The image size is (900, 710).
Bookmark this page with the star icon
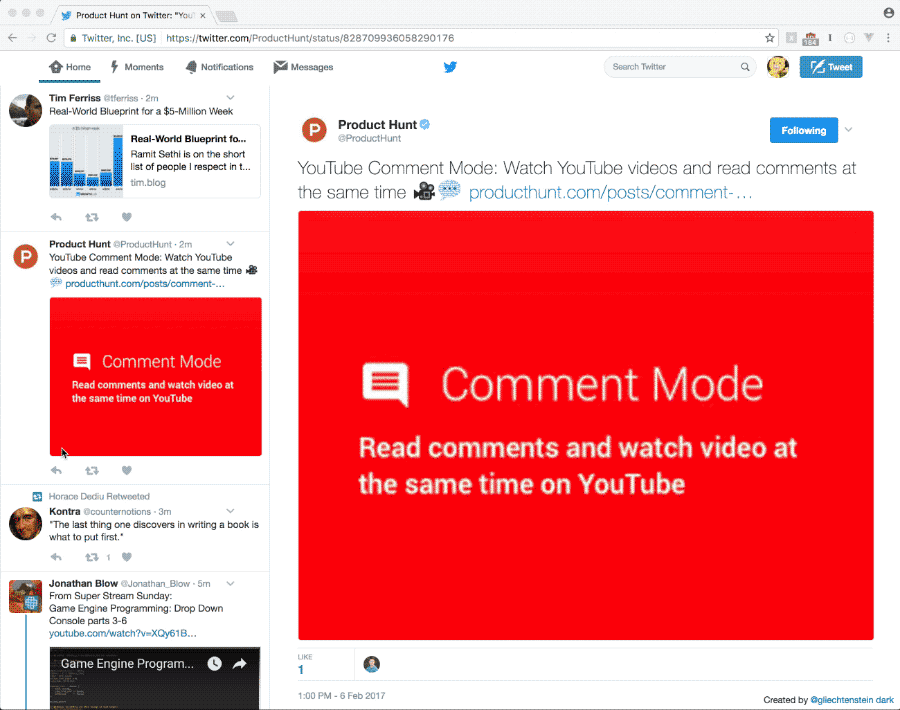point(769,38)
